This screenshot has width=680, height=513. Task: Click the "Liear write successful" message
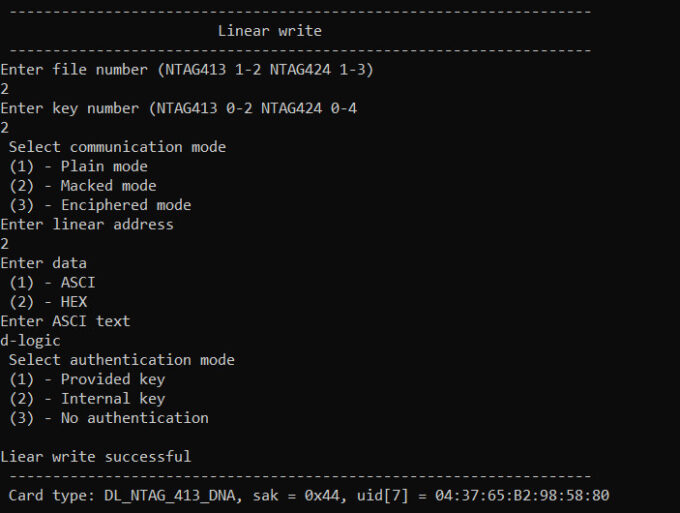click(x=95, y=457)
